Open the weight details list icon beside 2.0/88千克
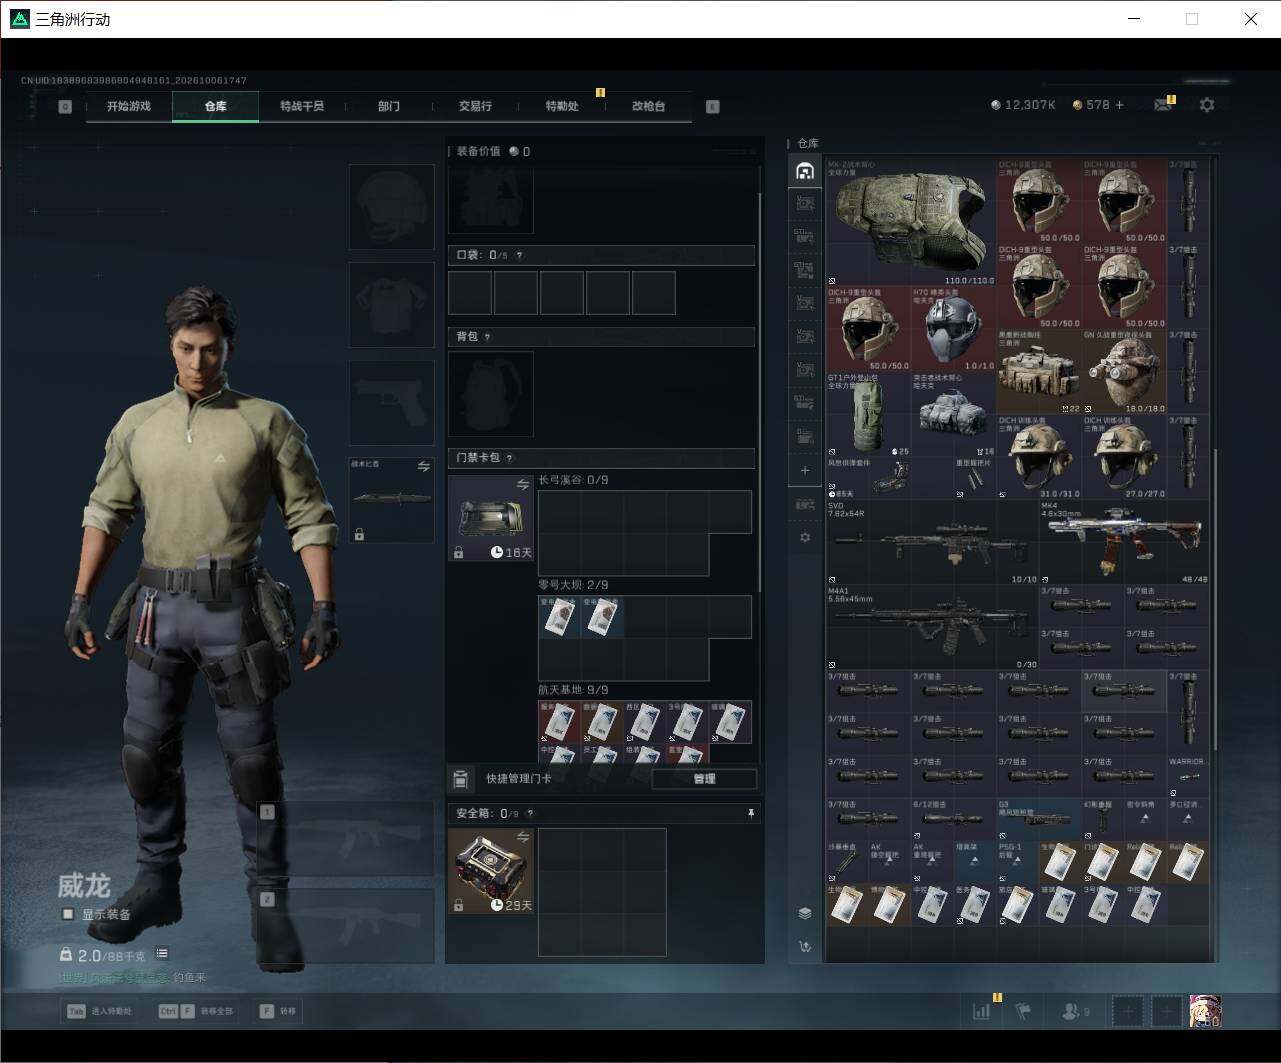Screen dimensions: 1281x1063 pos(162,954)
